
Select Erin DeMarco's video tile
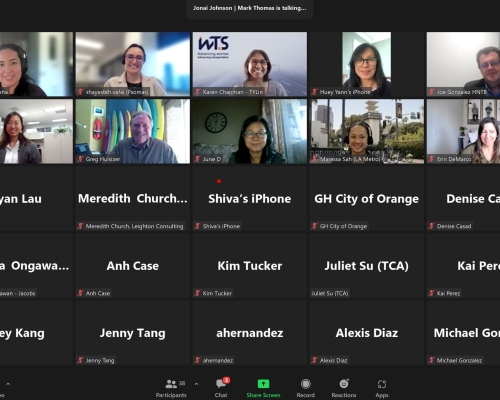463,131
